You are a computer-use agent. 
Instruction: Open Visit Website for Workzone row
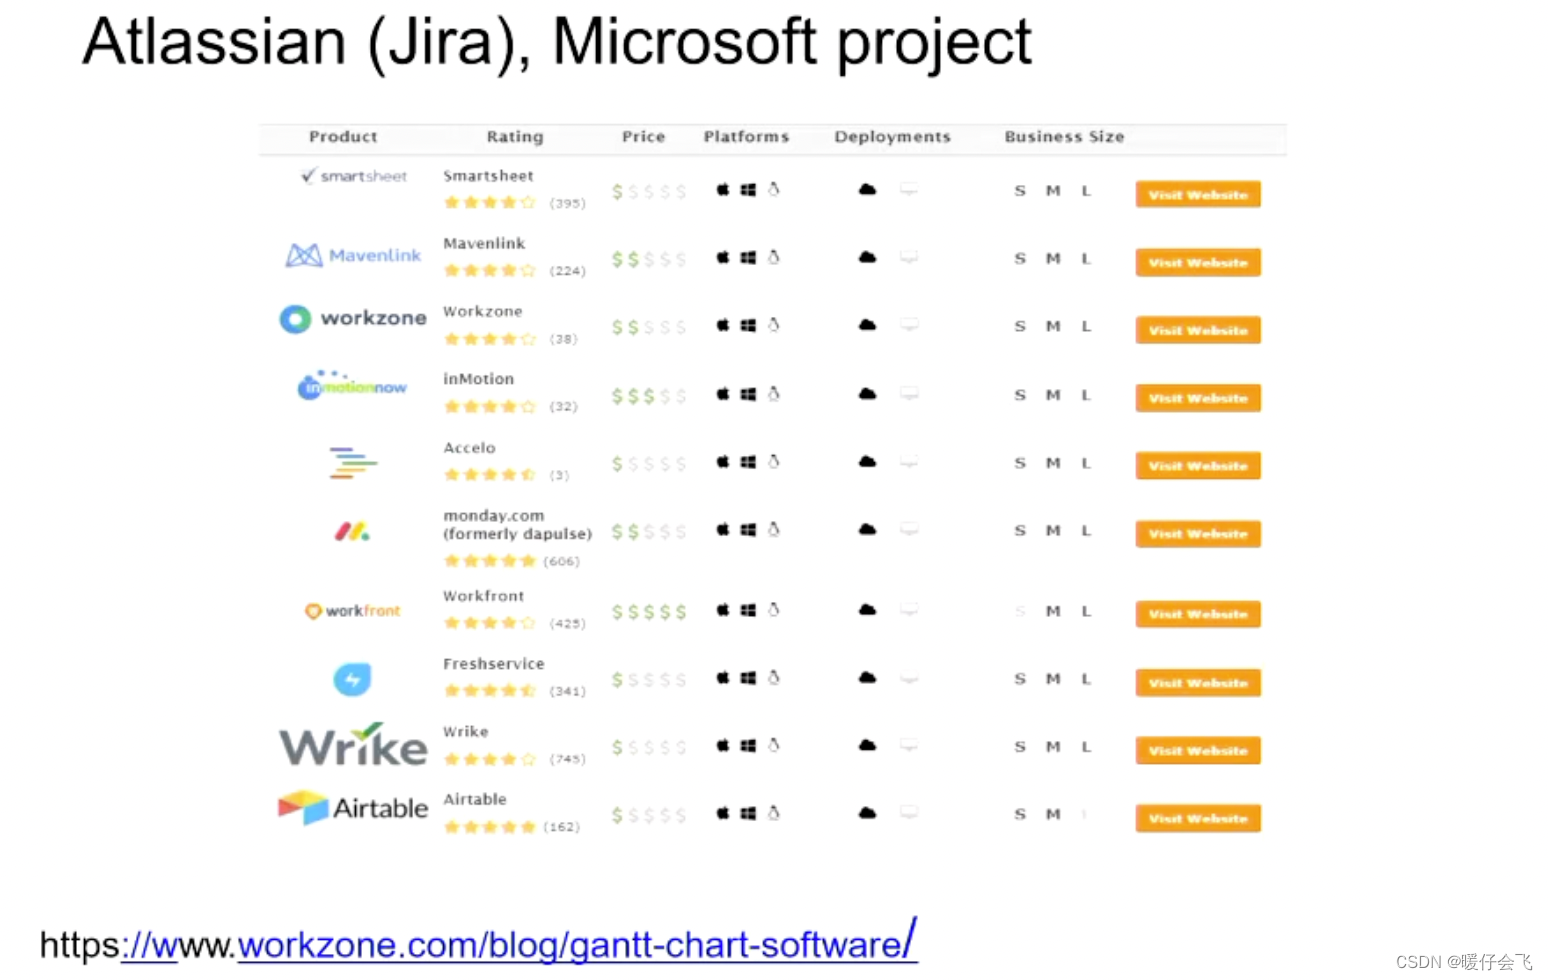[x=1198, y=330]
